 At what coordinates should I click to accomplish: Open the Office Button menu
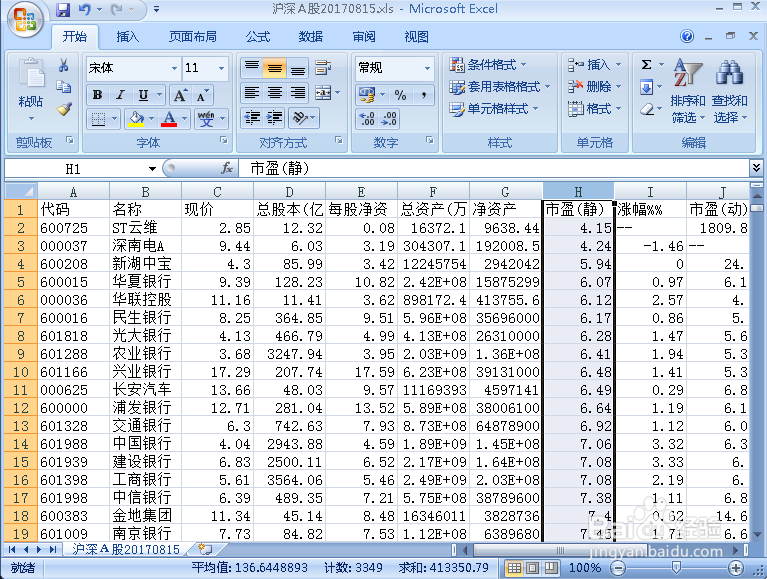tap(24, 20)
